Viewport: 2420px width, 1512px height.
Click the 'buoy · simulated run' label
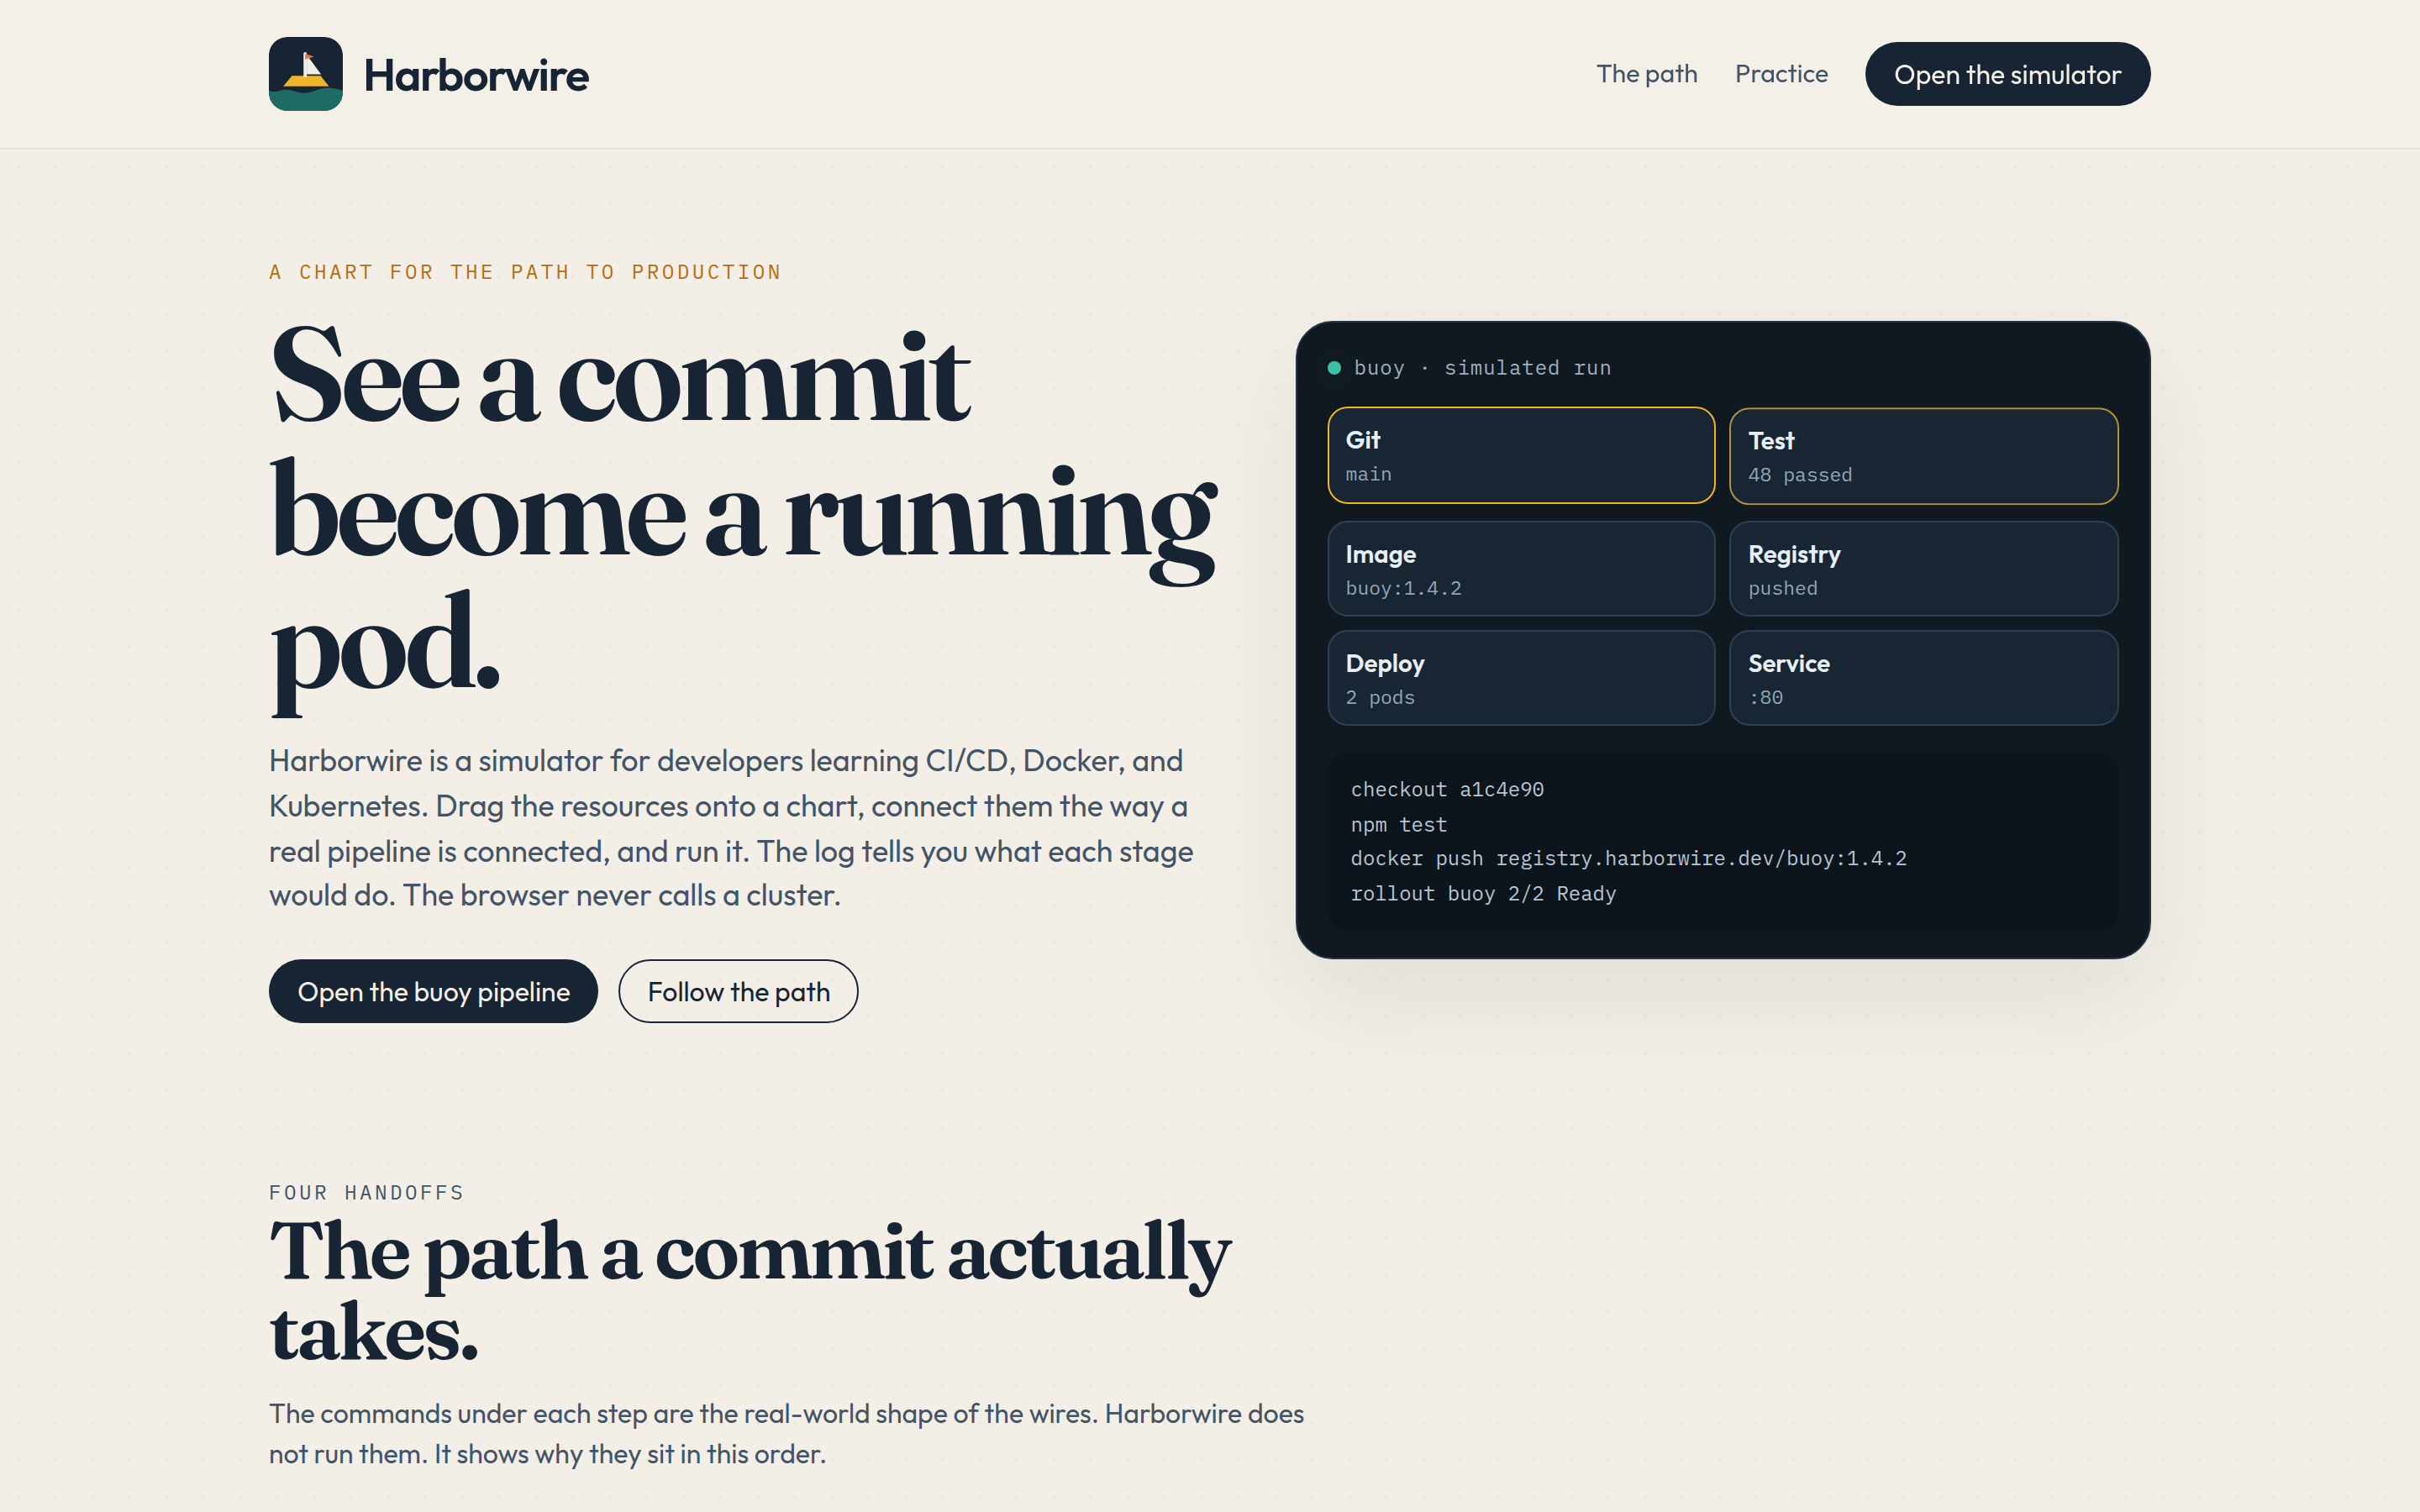click(x=1482, y=368)
